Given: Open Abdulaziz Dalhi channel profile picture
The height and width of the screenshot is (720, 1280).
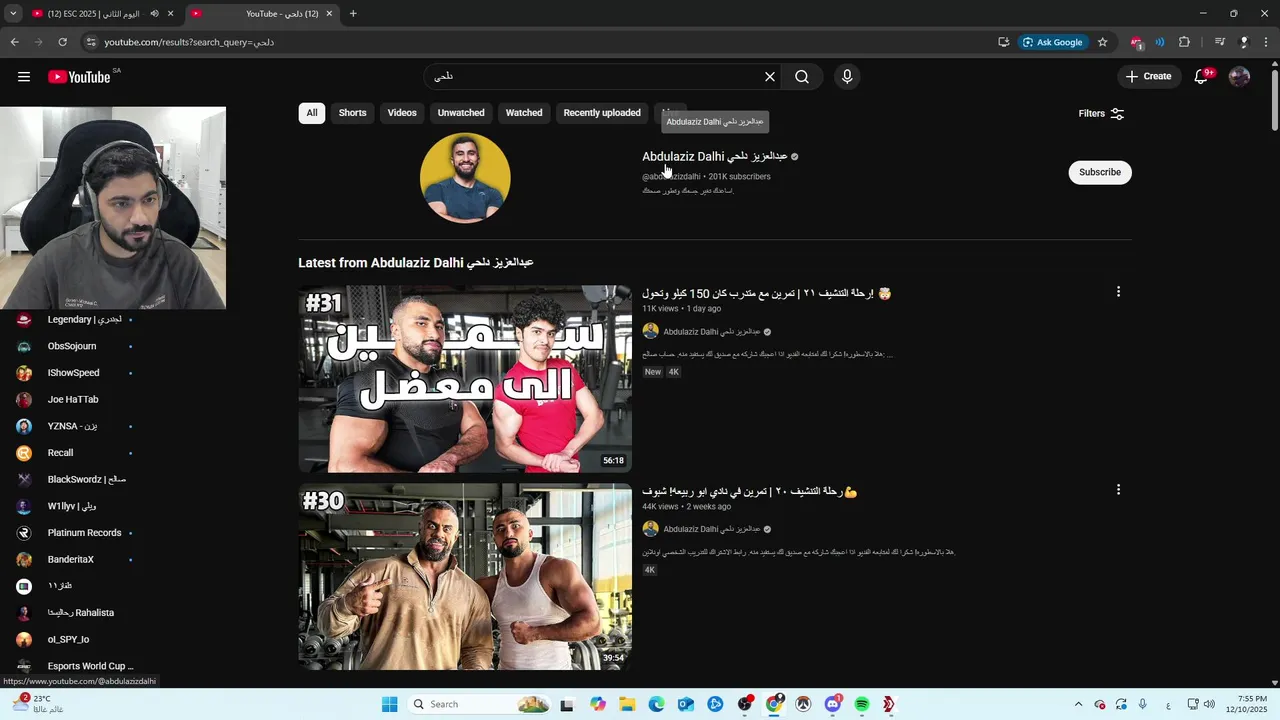Looking at the screenshot, I should click(465, 178).
